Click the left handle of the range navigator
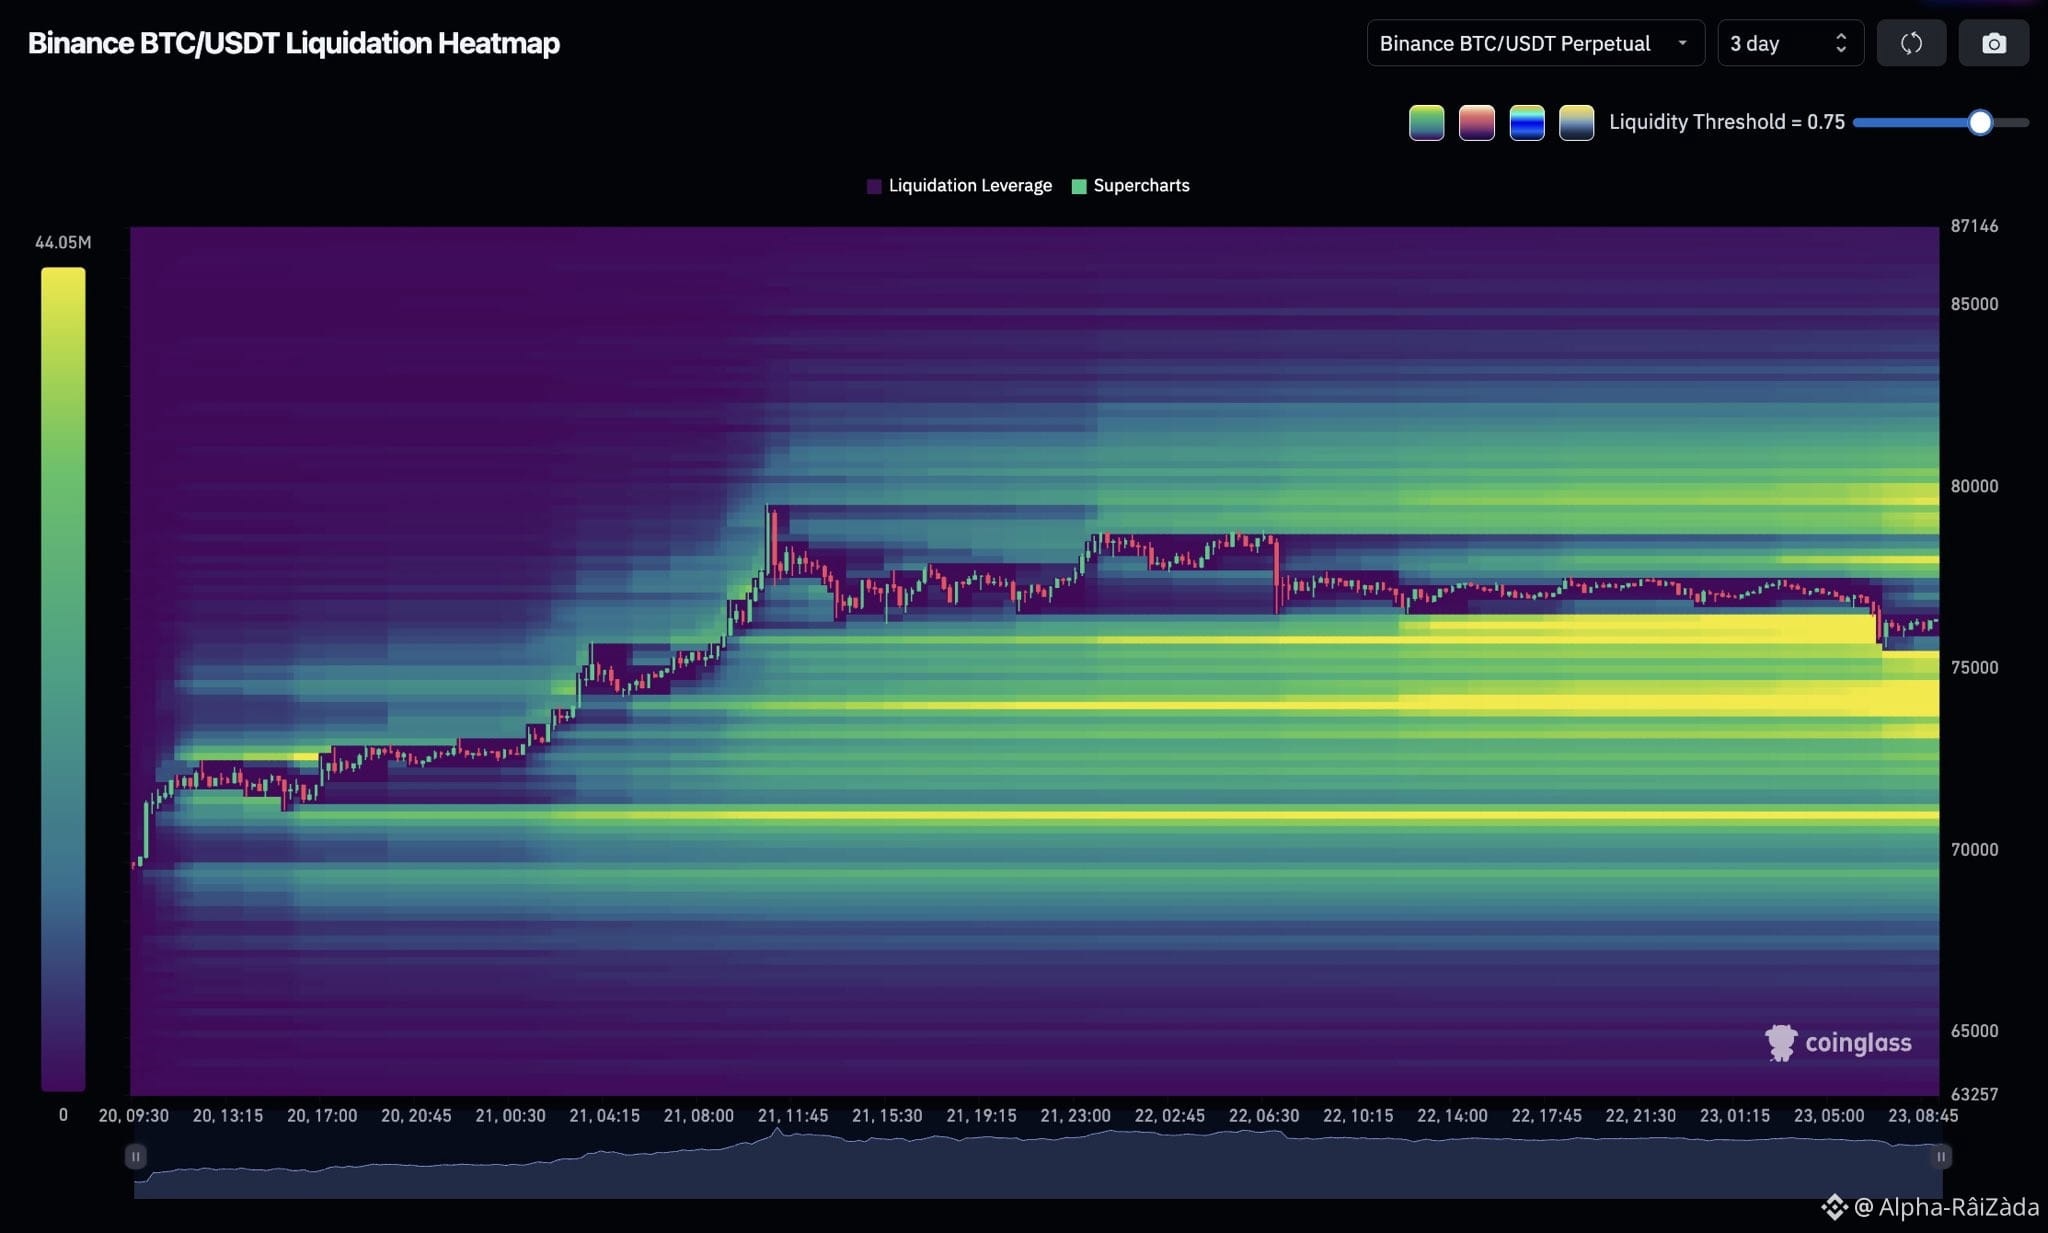 click(135, 1156)
